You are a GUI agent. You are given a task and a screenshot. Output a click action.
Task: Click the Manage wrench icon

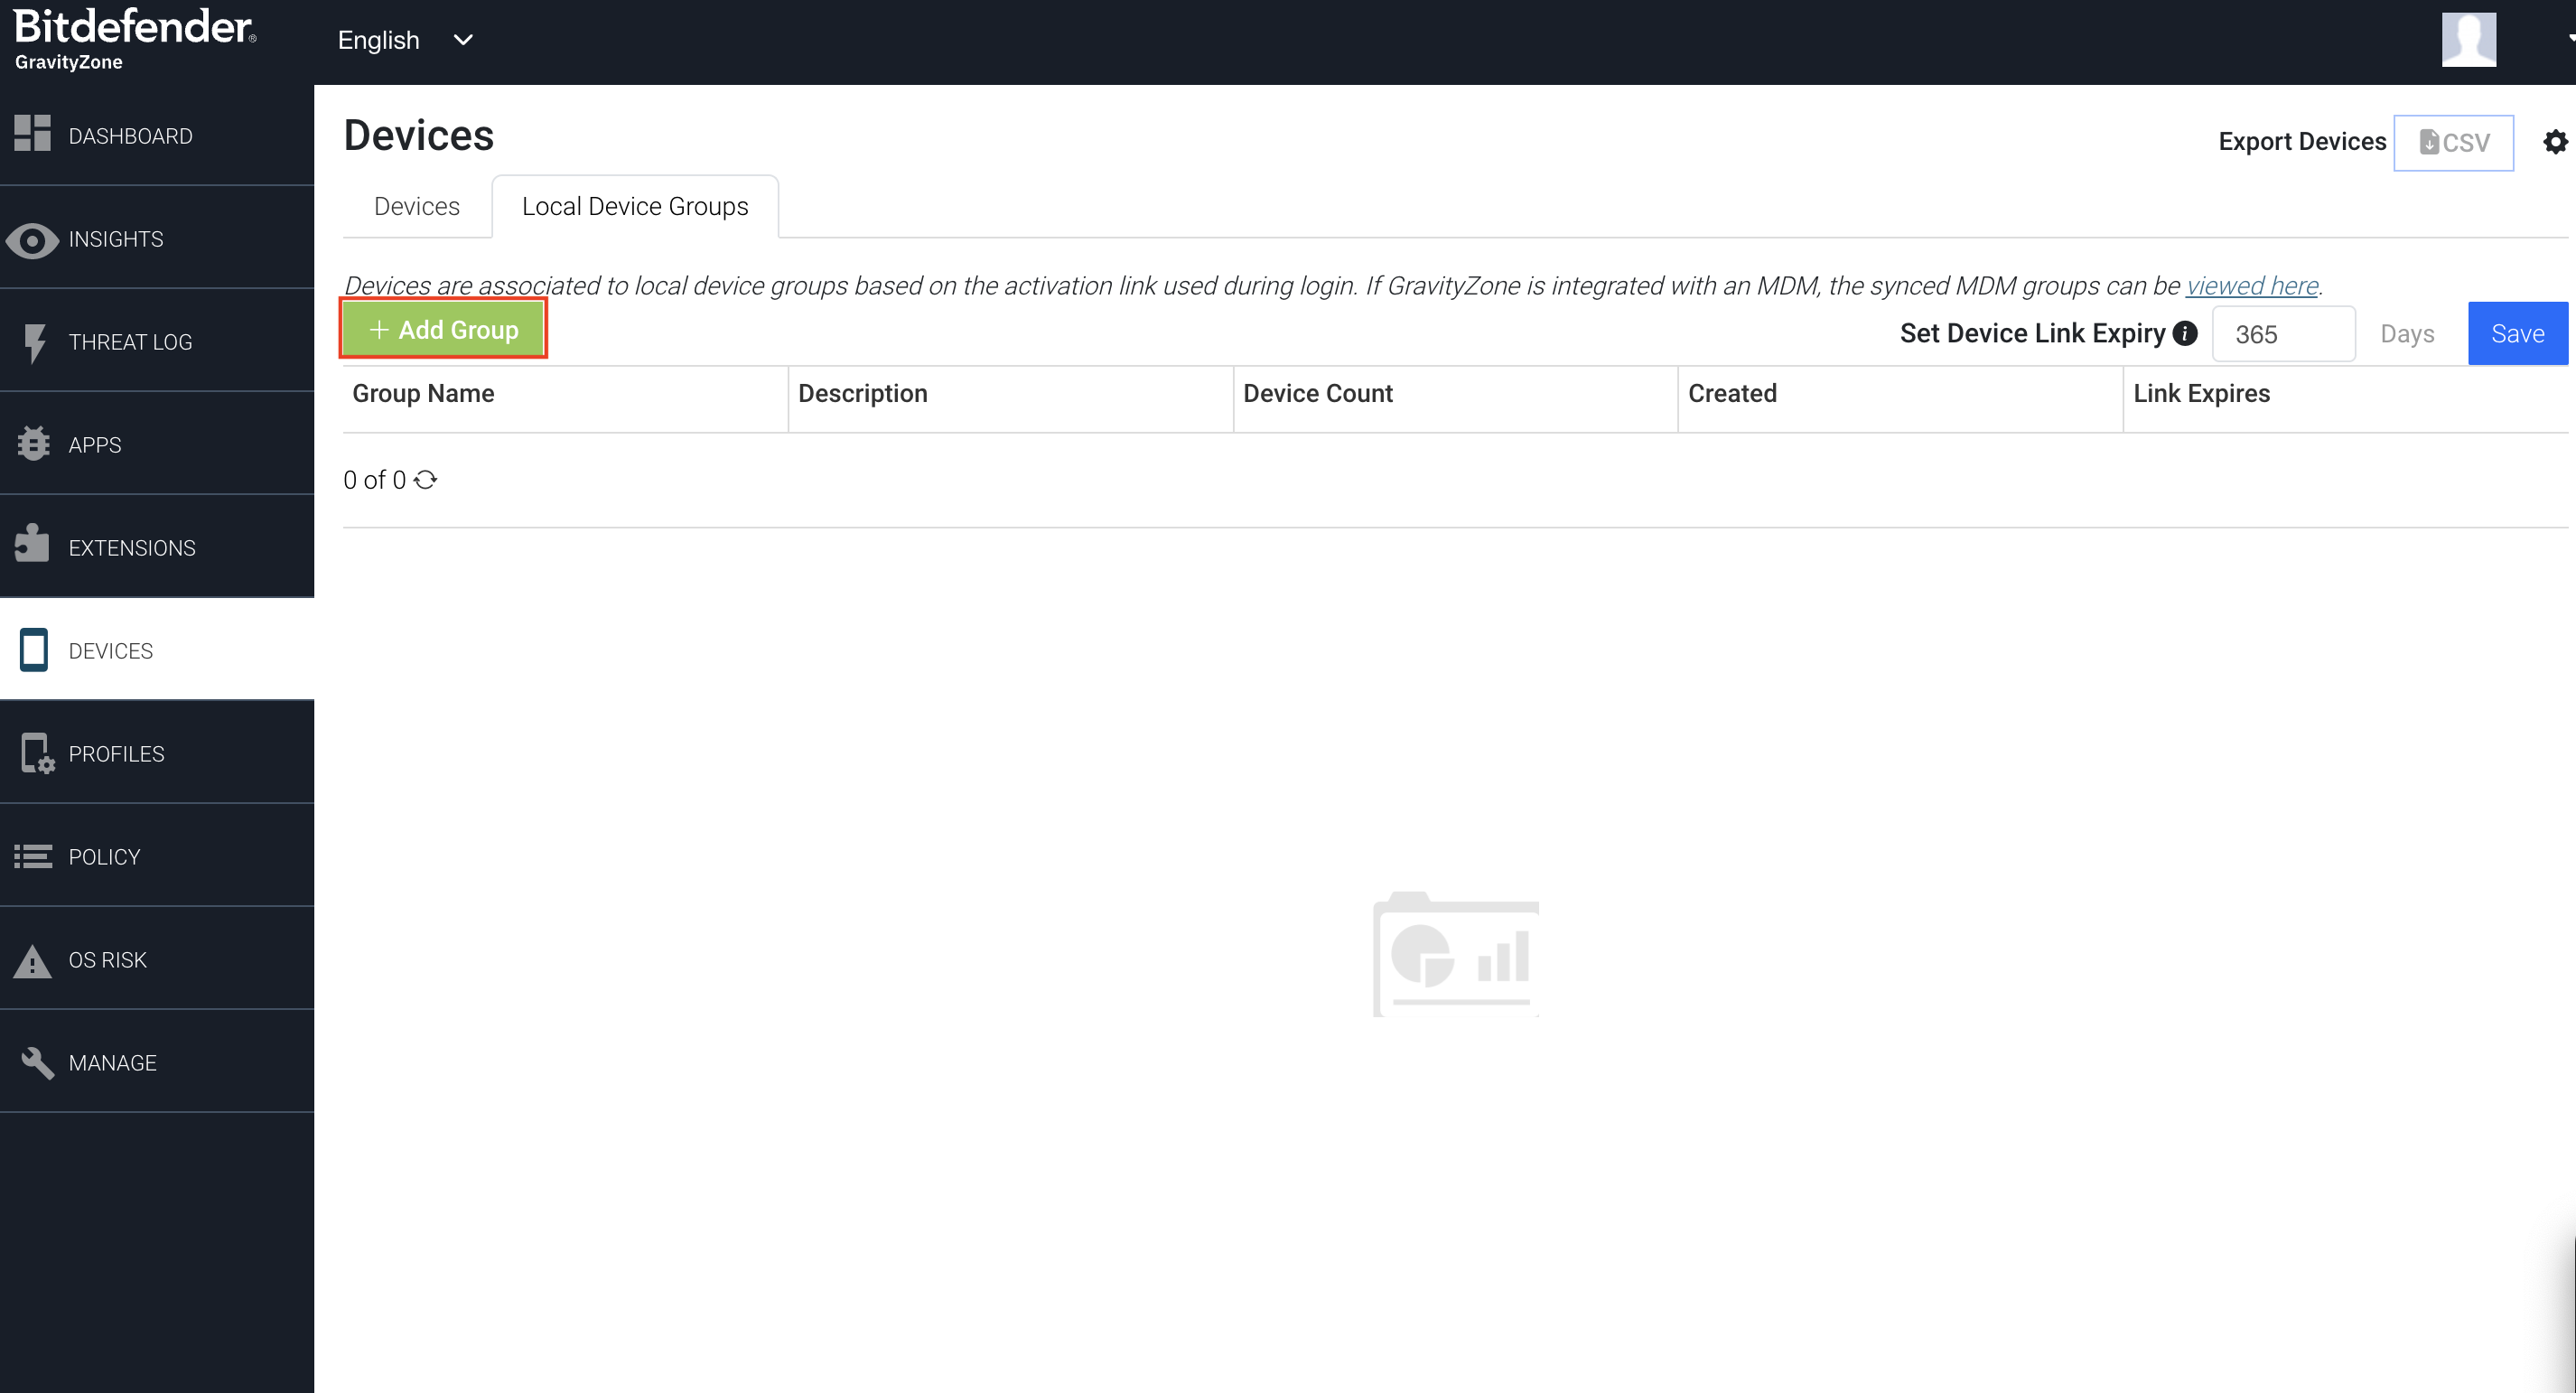tap(36, 1062)
